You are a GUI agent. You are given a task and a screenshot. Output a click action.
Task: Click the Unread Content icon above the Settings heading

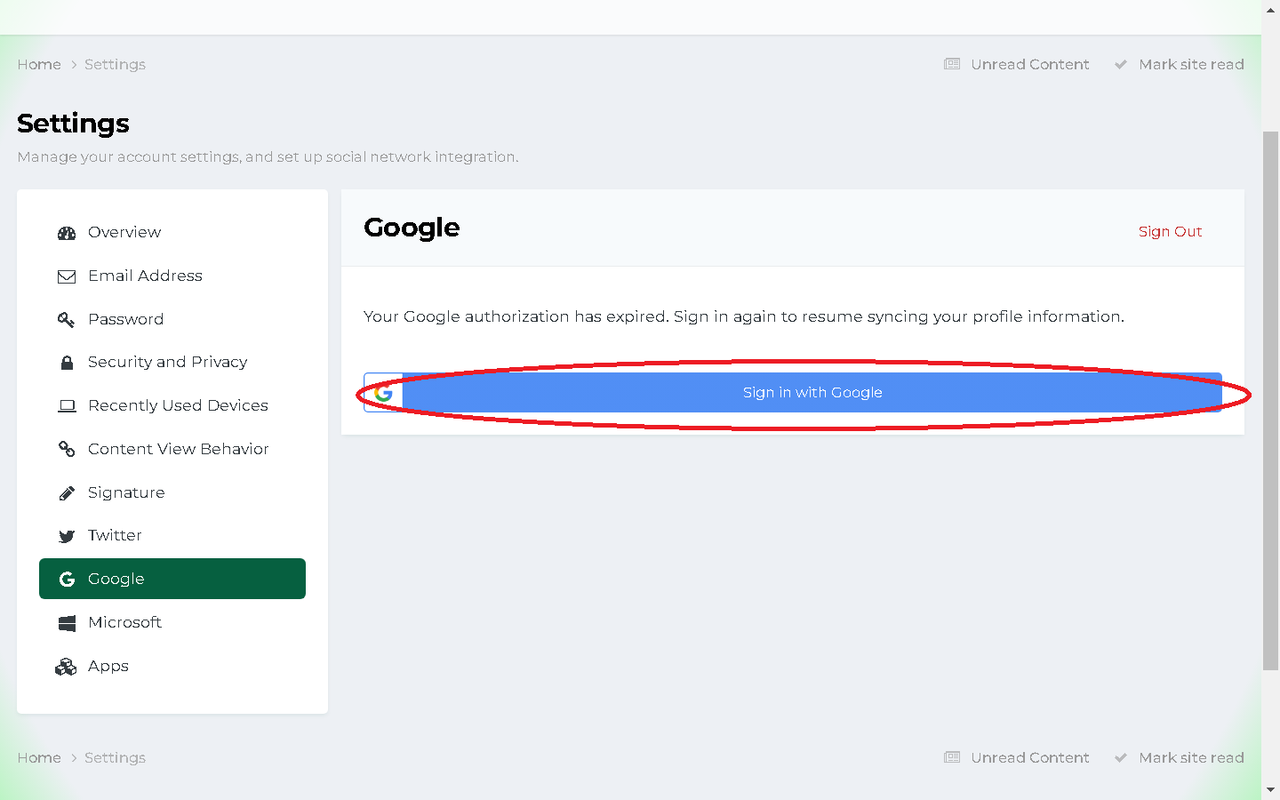point(952,64)
